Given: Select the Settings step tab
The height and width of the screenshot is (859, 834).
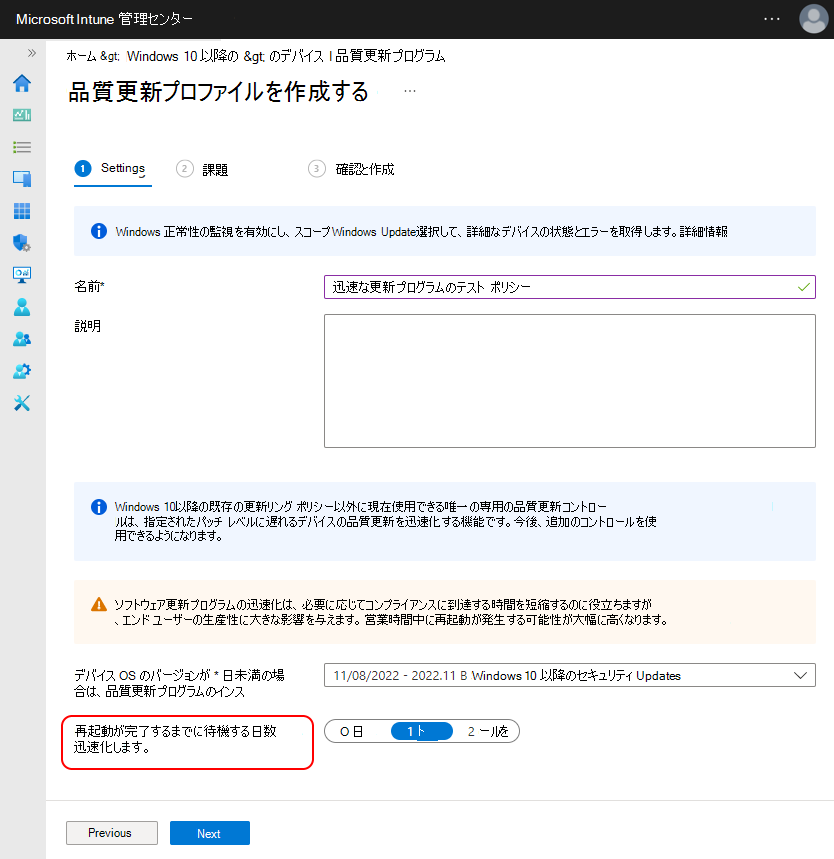Looking at the screenshot, I should coord(112,169).
